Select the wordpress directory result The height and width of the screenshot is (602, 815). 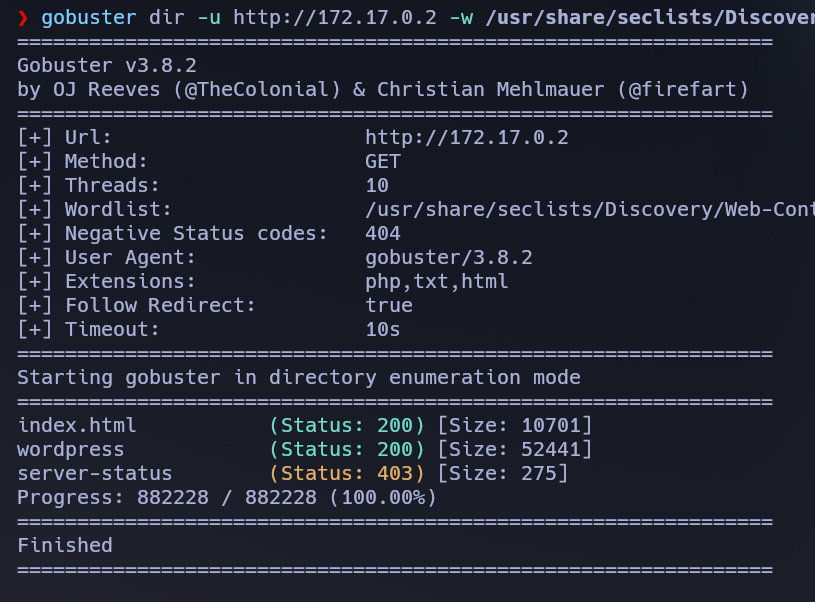[x=69, y=449]
